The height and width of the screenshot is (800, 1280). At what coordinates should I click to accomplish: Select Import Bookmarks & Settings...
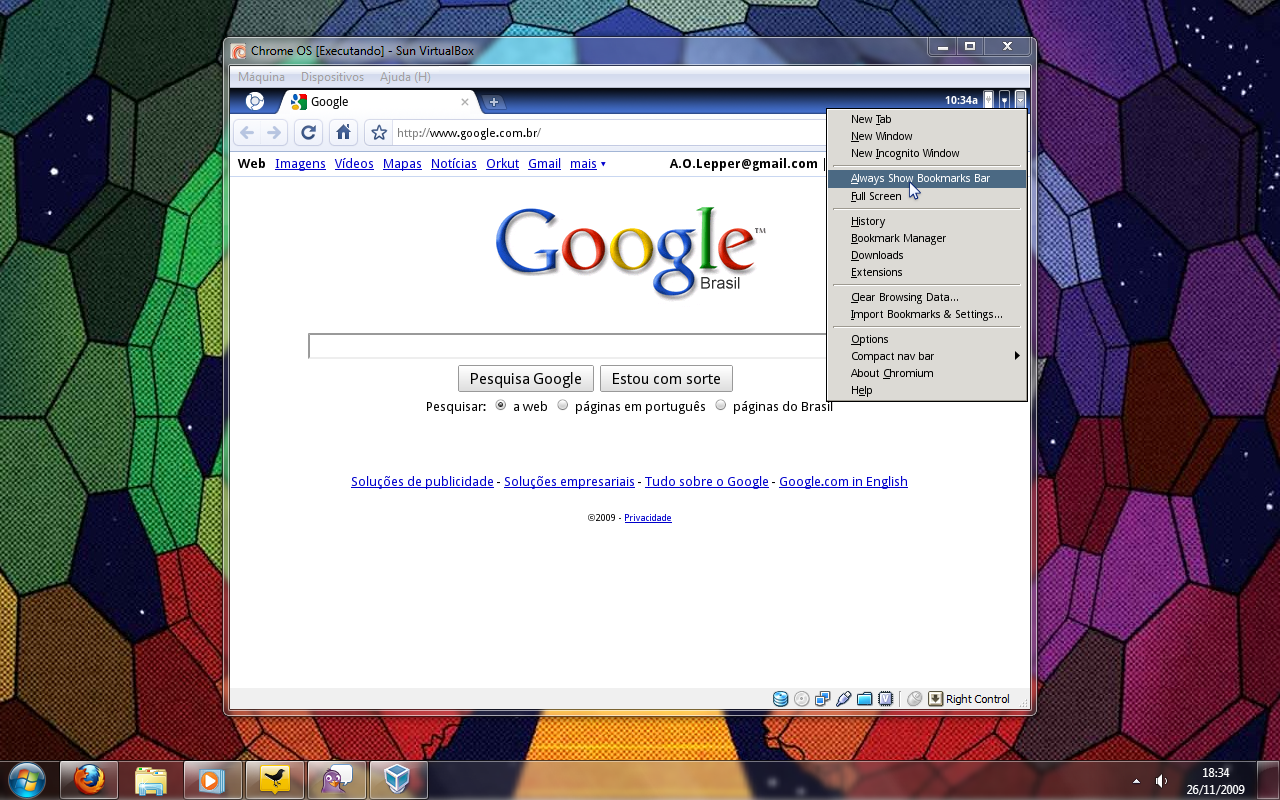click(927, 314)
